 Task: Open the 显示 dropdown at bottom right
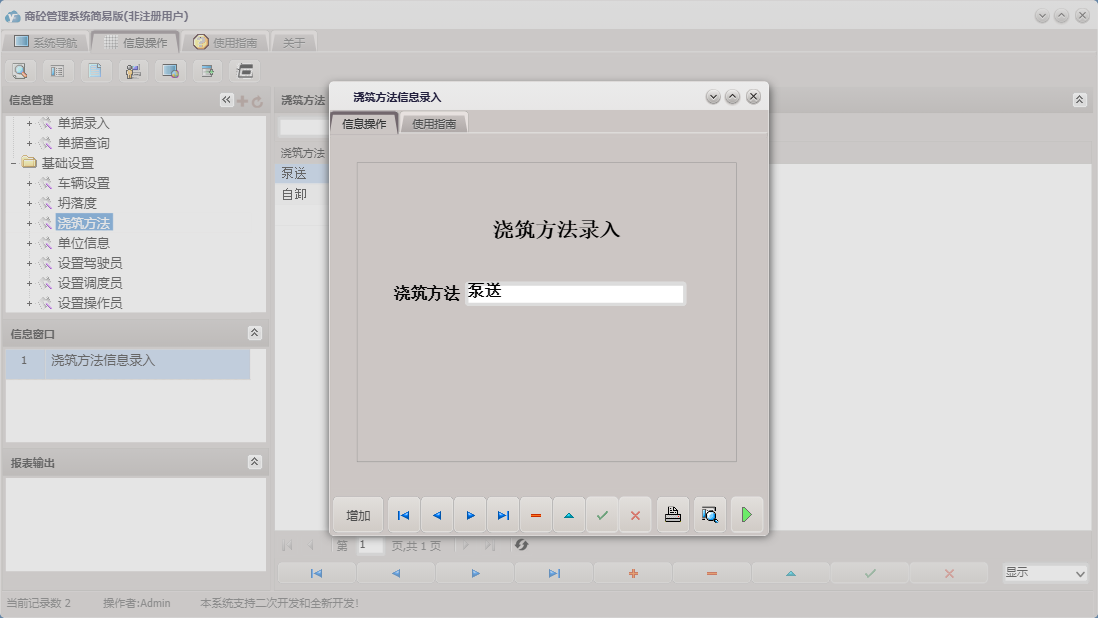tap(1078, 573)
